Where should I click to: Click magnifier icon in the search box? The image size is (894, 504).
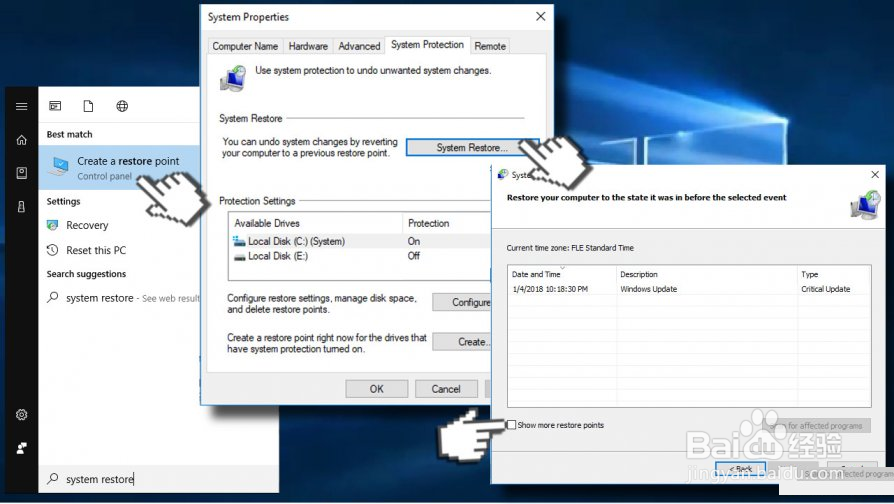tap(52, 478)
